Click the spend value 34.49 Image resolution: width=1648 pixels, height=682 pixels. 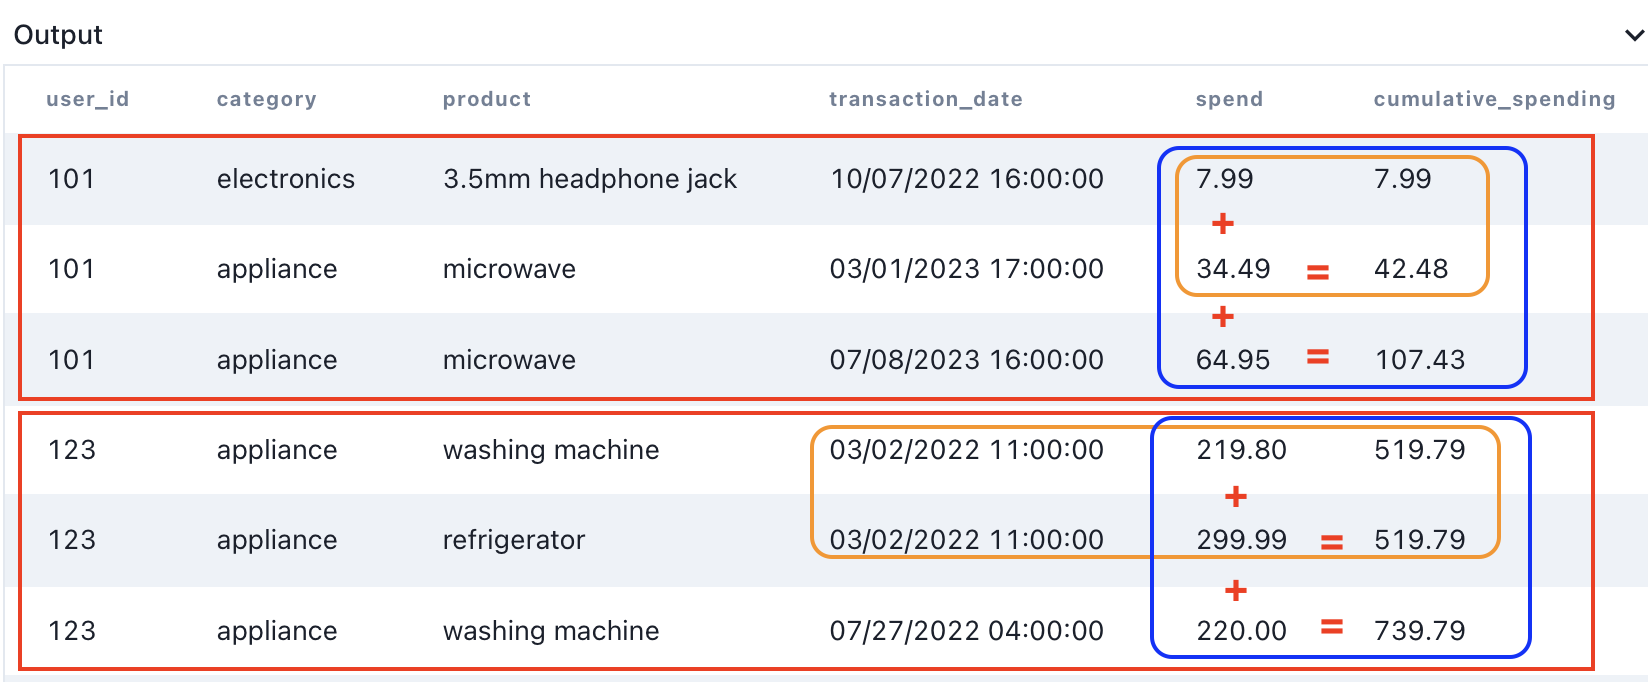pos(1233,269)
